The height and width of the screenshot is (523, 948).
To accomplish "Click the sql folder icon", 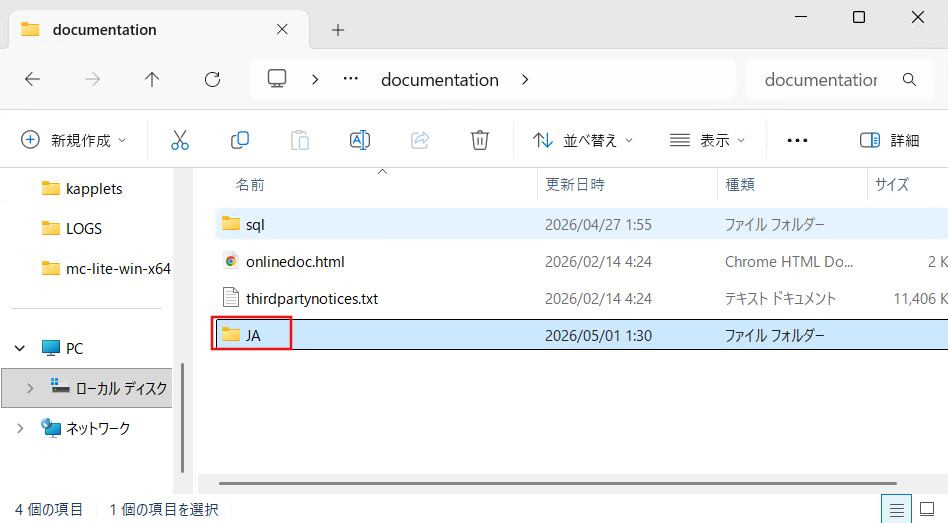I will click(x=231, y=224).
